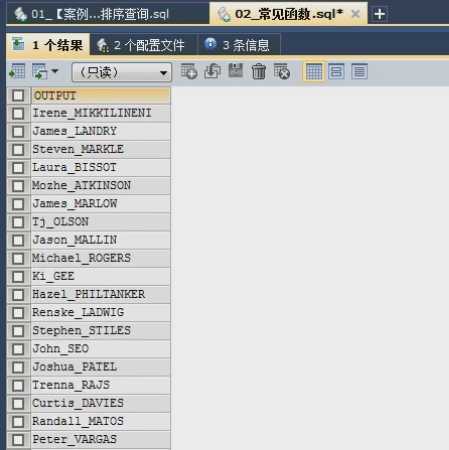Screen dimensions: 449x450
Task: Select the cell Hazel_PHILTANKER
Action: coord(101,295)
